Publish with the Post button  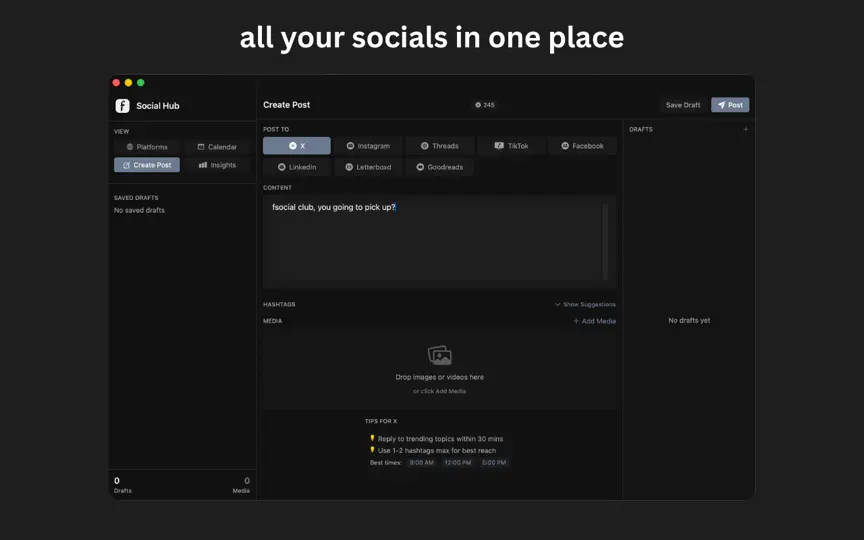point(730,105)
